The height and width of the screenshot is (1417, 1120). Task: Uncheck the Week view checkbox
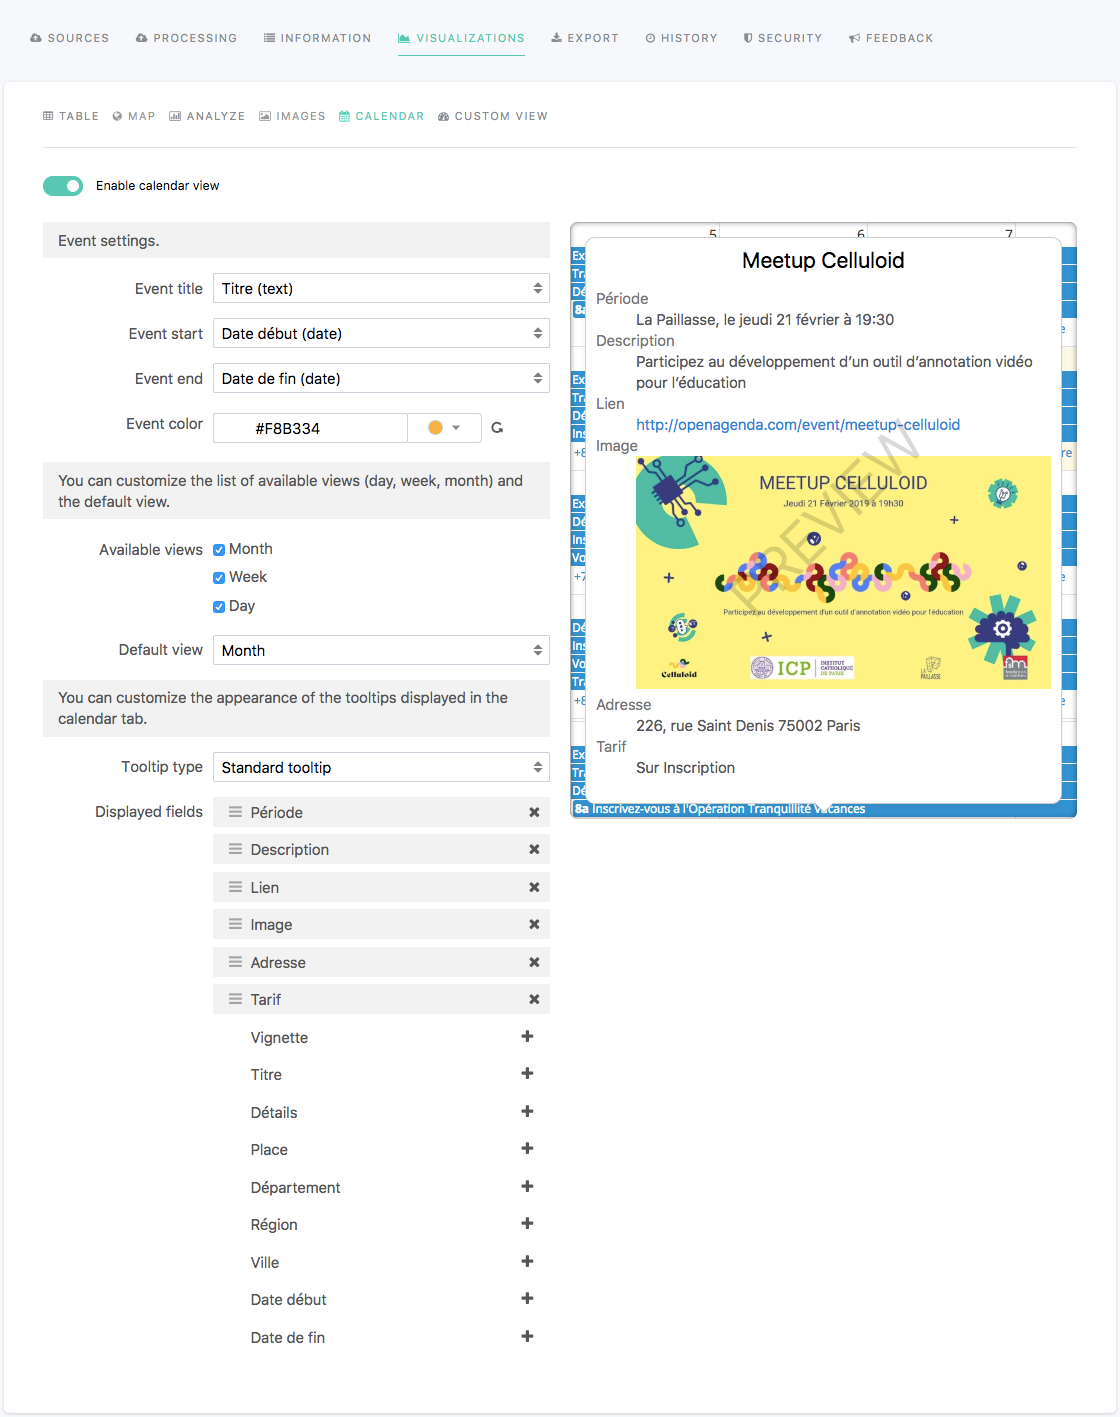219,578
